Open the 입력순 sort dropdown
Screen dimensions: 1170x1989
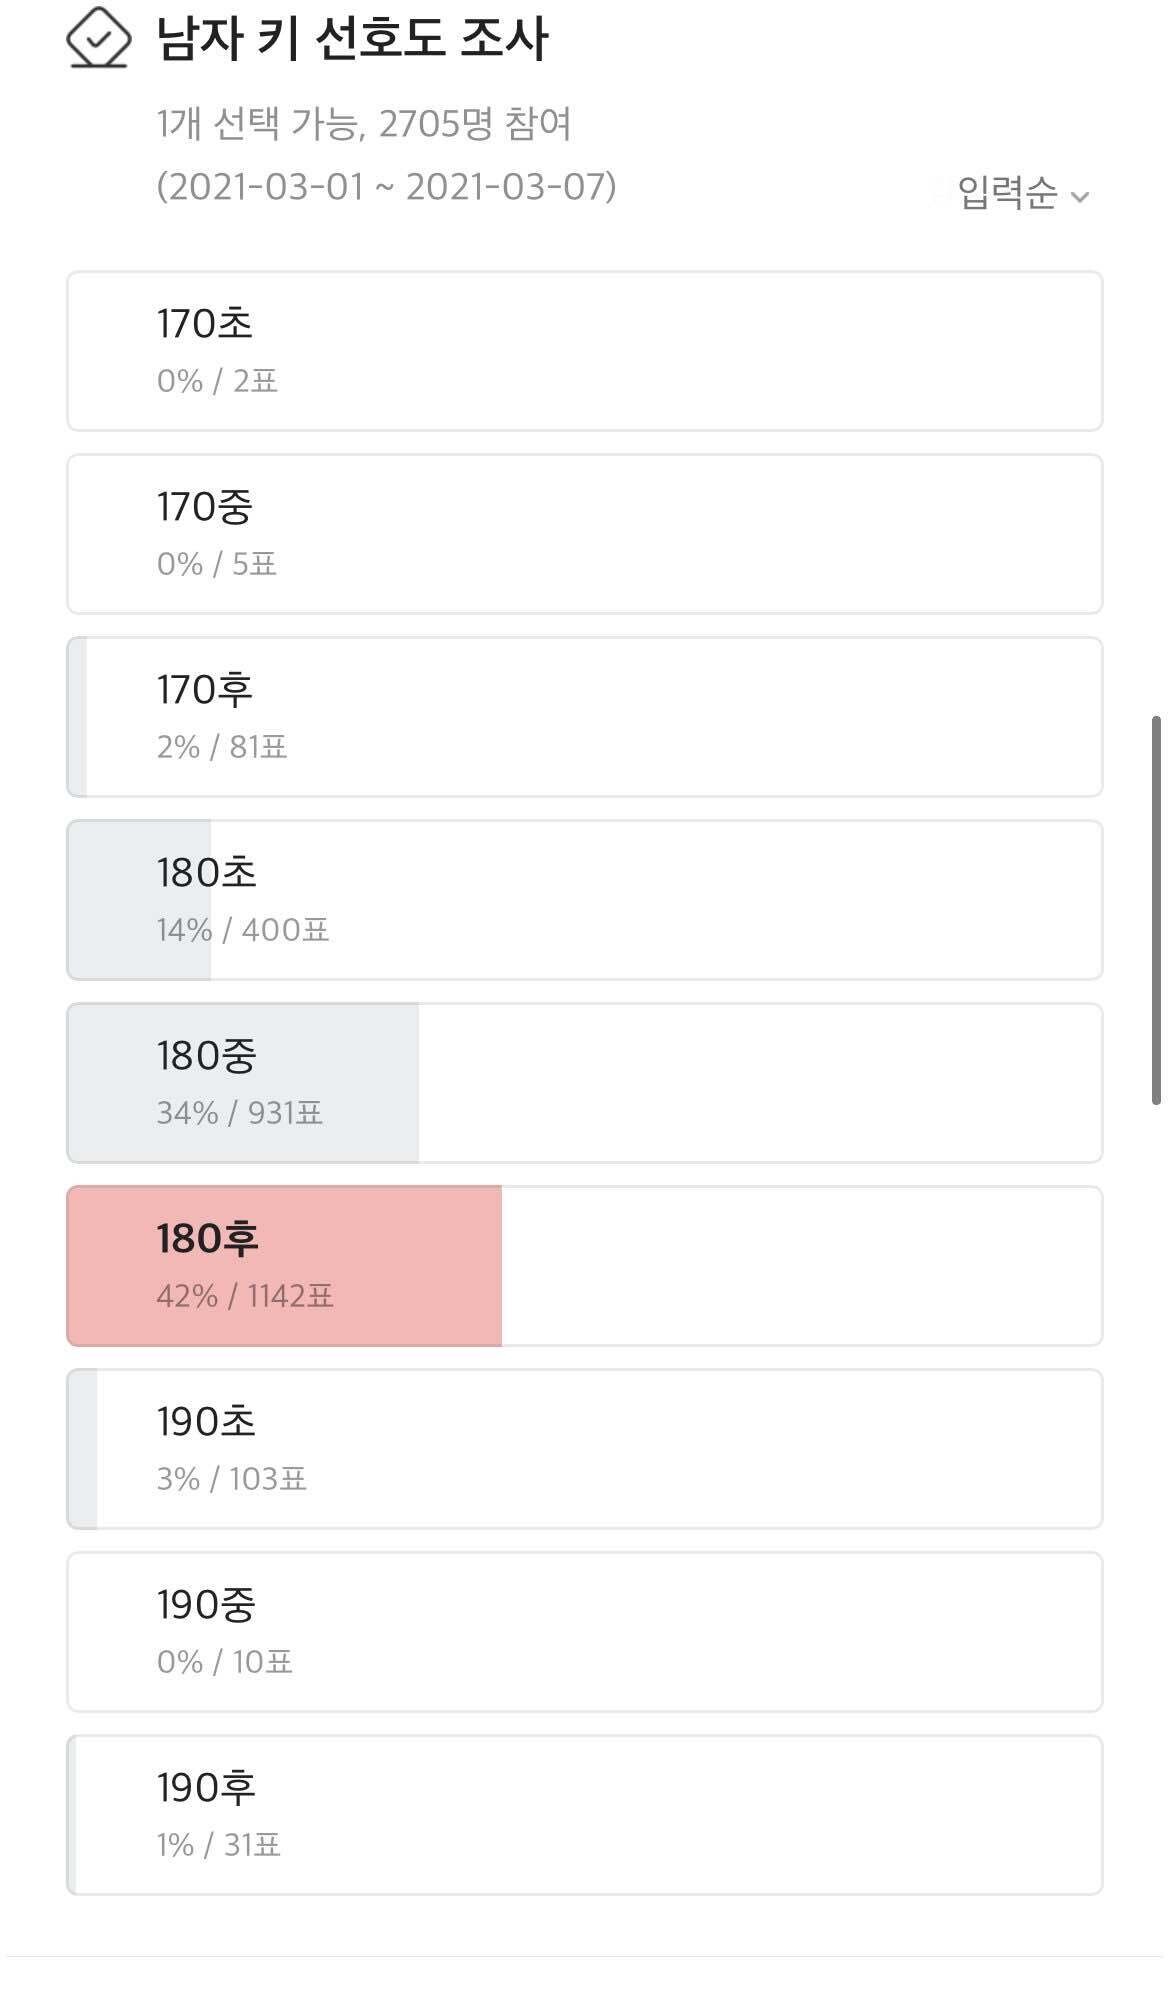click(x=1007, y=193)
